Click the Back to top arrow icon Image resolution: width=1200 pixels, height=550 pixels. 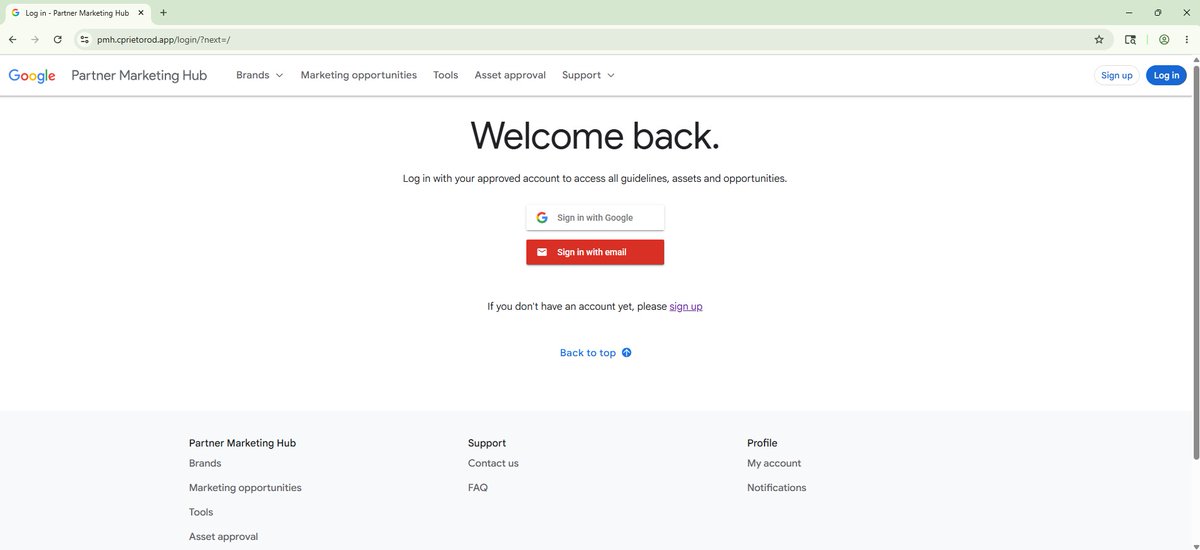(x=627, y=353)
